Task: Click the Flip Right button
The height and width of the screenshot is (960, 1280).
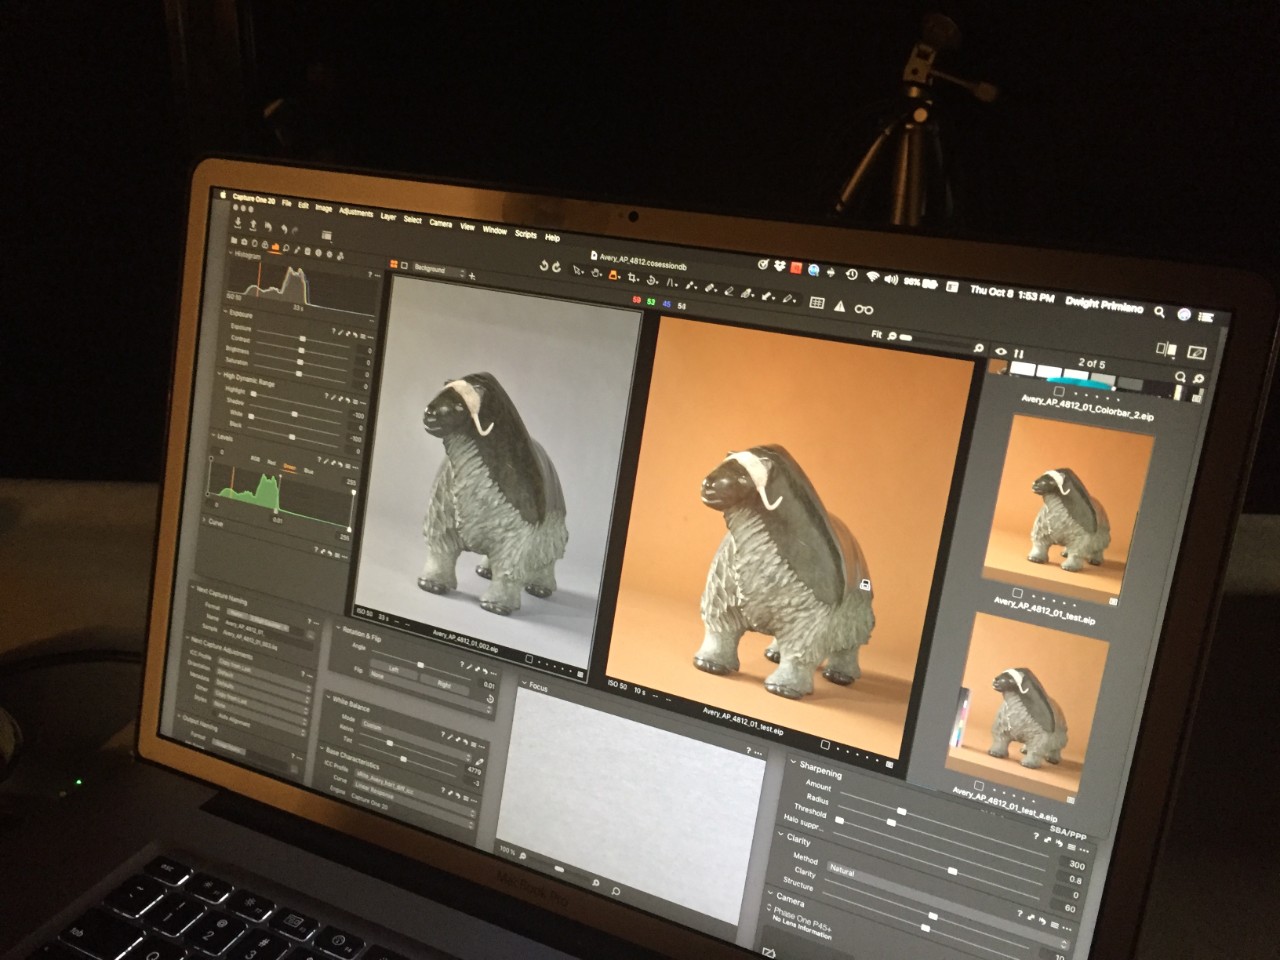Action: point(444,684)
